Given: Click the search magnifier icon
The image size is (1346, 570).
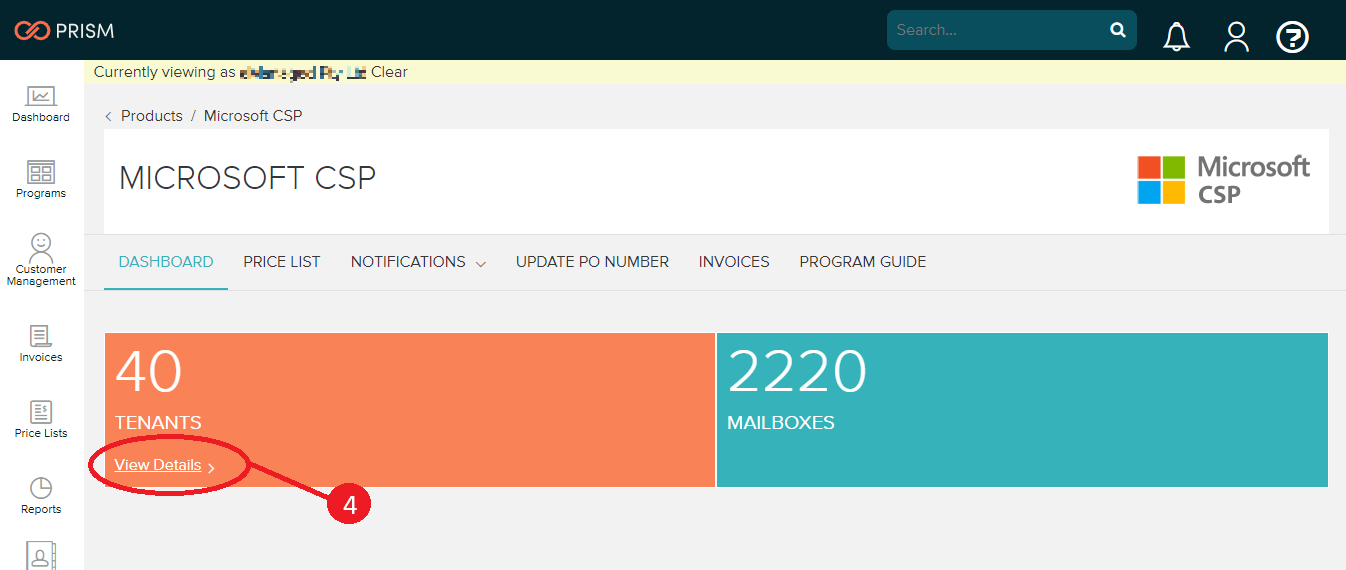Looking at the screenshot, I should click(x=1118, y=30).
